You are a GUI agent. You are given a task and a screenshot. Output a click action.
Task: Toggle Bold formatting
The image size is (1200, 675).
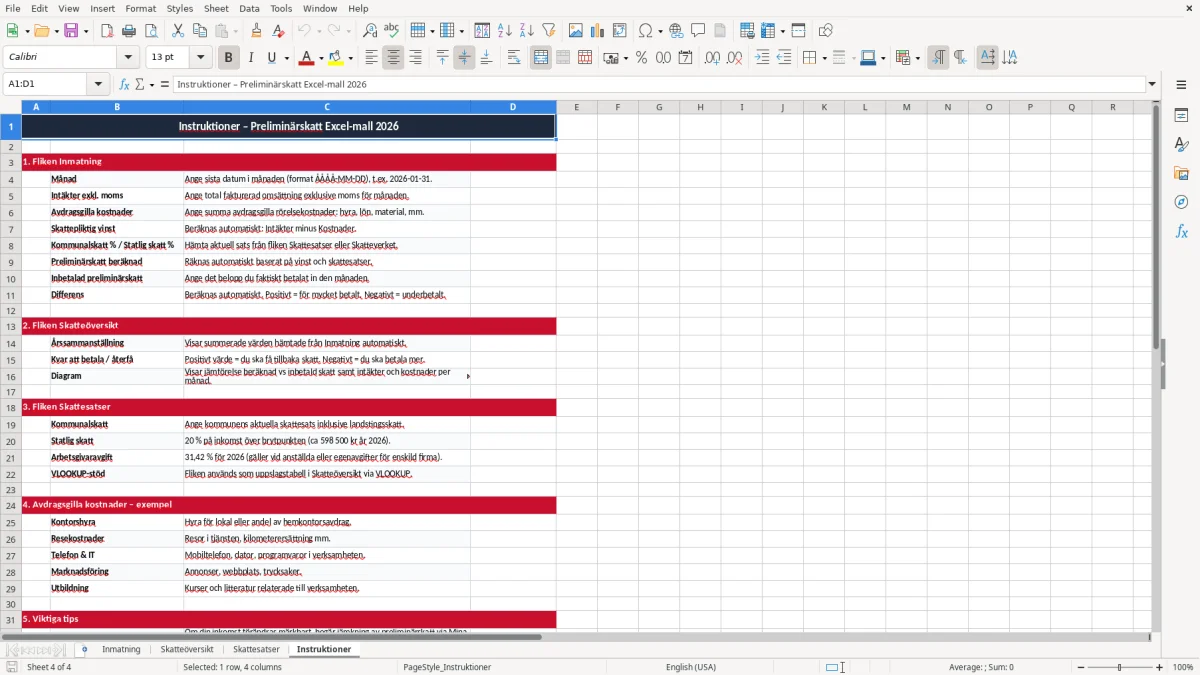tap(229, 58)
